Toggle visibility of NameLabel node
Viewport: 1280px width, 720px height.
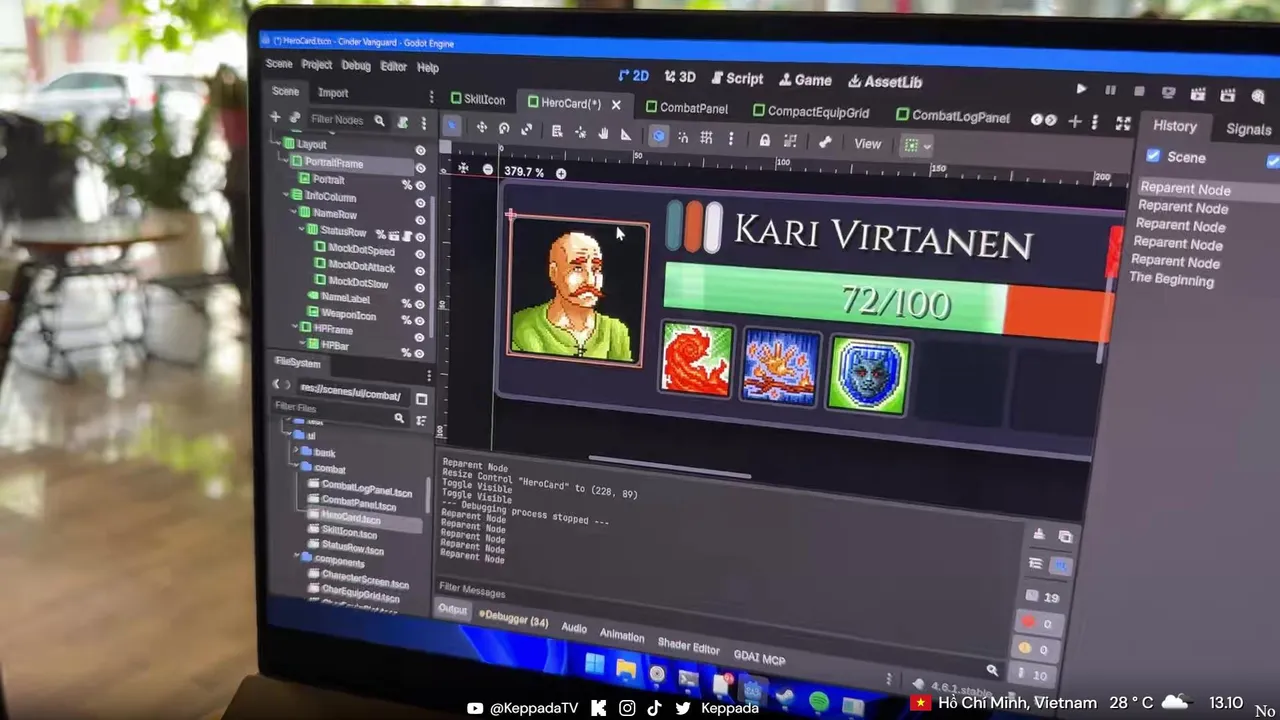pyautogui.click(x=420, y=303)
